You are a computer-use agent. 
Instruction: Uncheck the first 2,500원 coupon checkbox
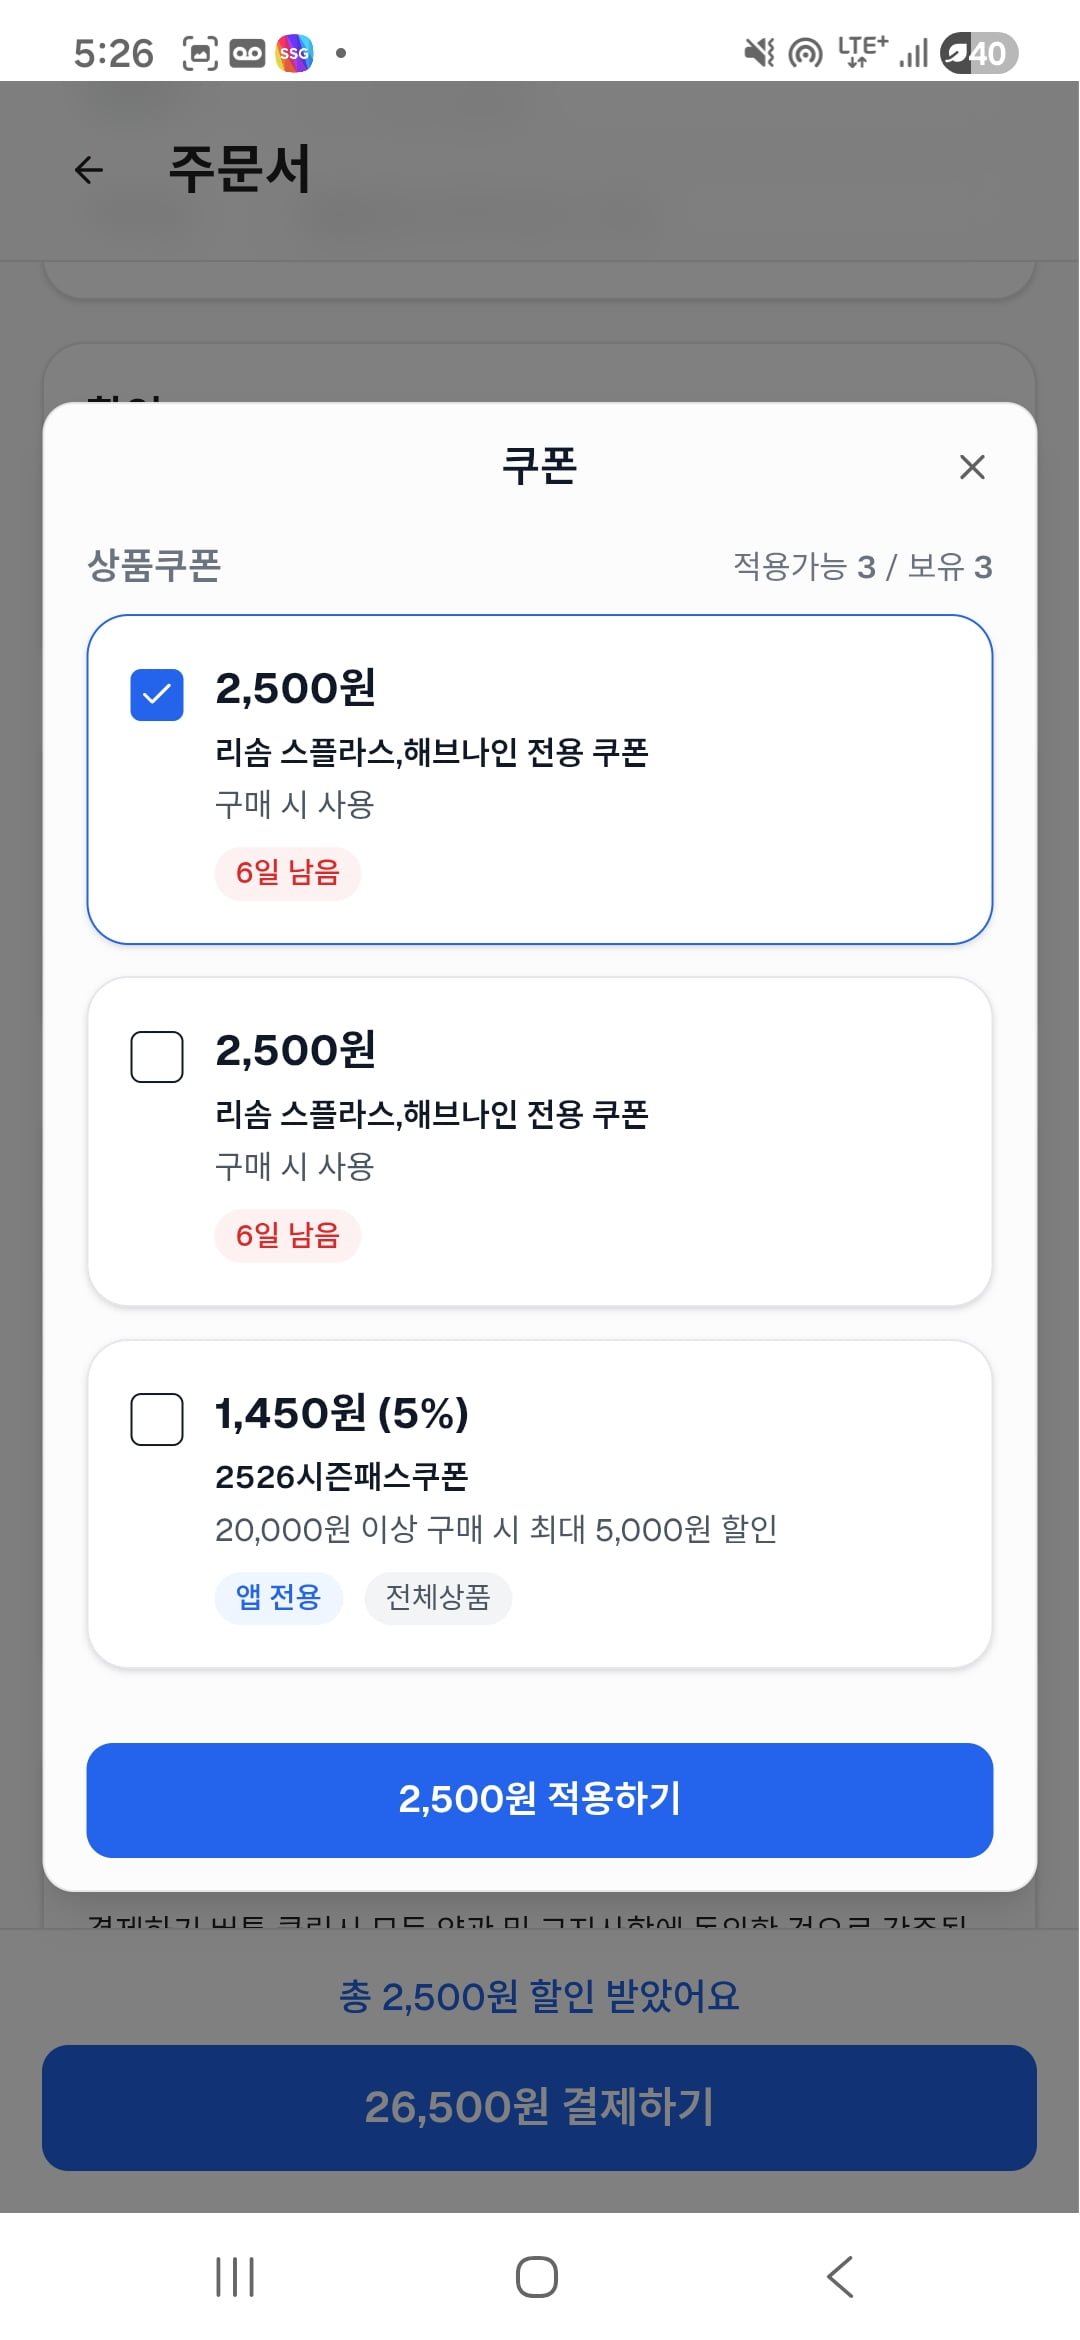click(157, 695)
